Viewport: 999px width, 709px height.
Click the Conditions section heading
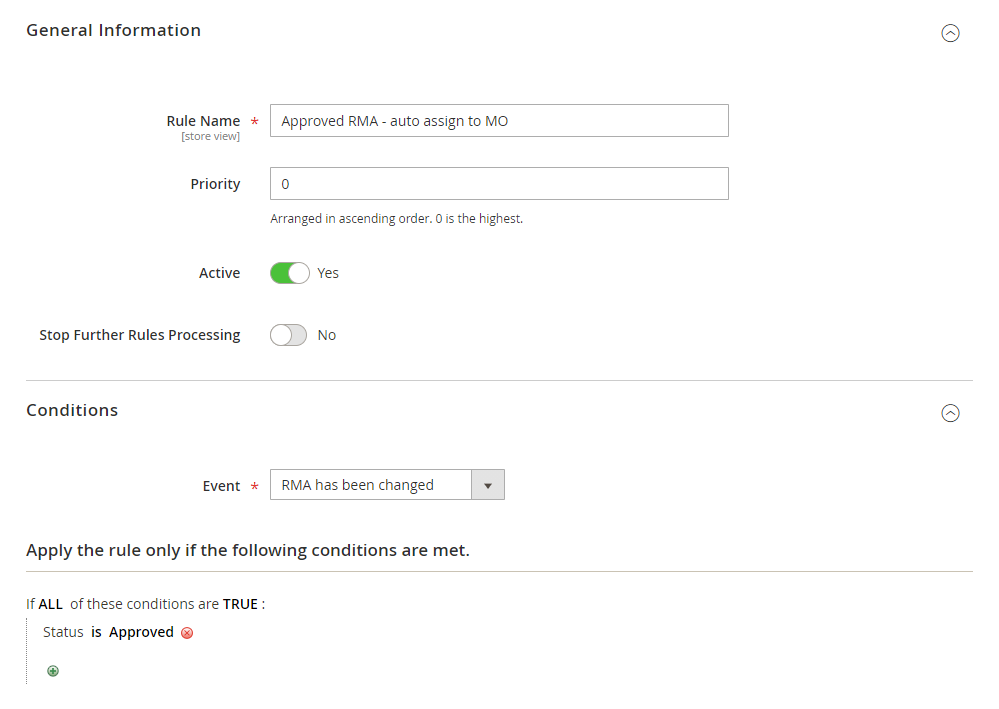click(x=72, y=410)
